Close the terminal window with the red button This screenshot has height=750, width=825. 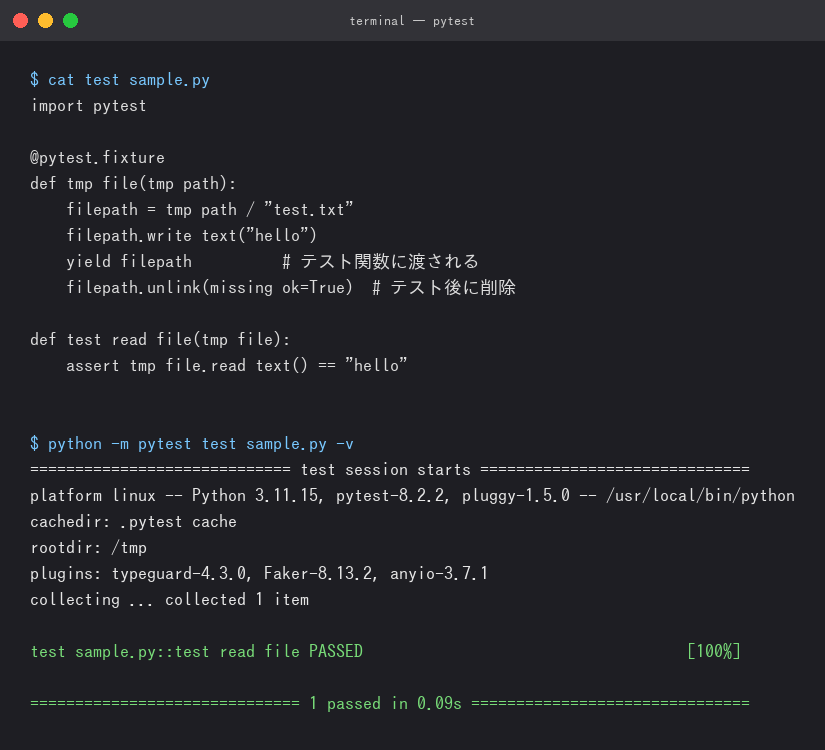[21, 21]
